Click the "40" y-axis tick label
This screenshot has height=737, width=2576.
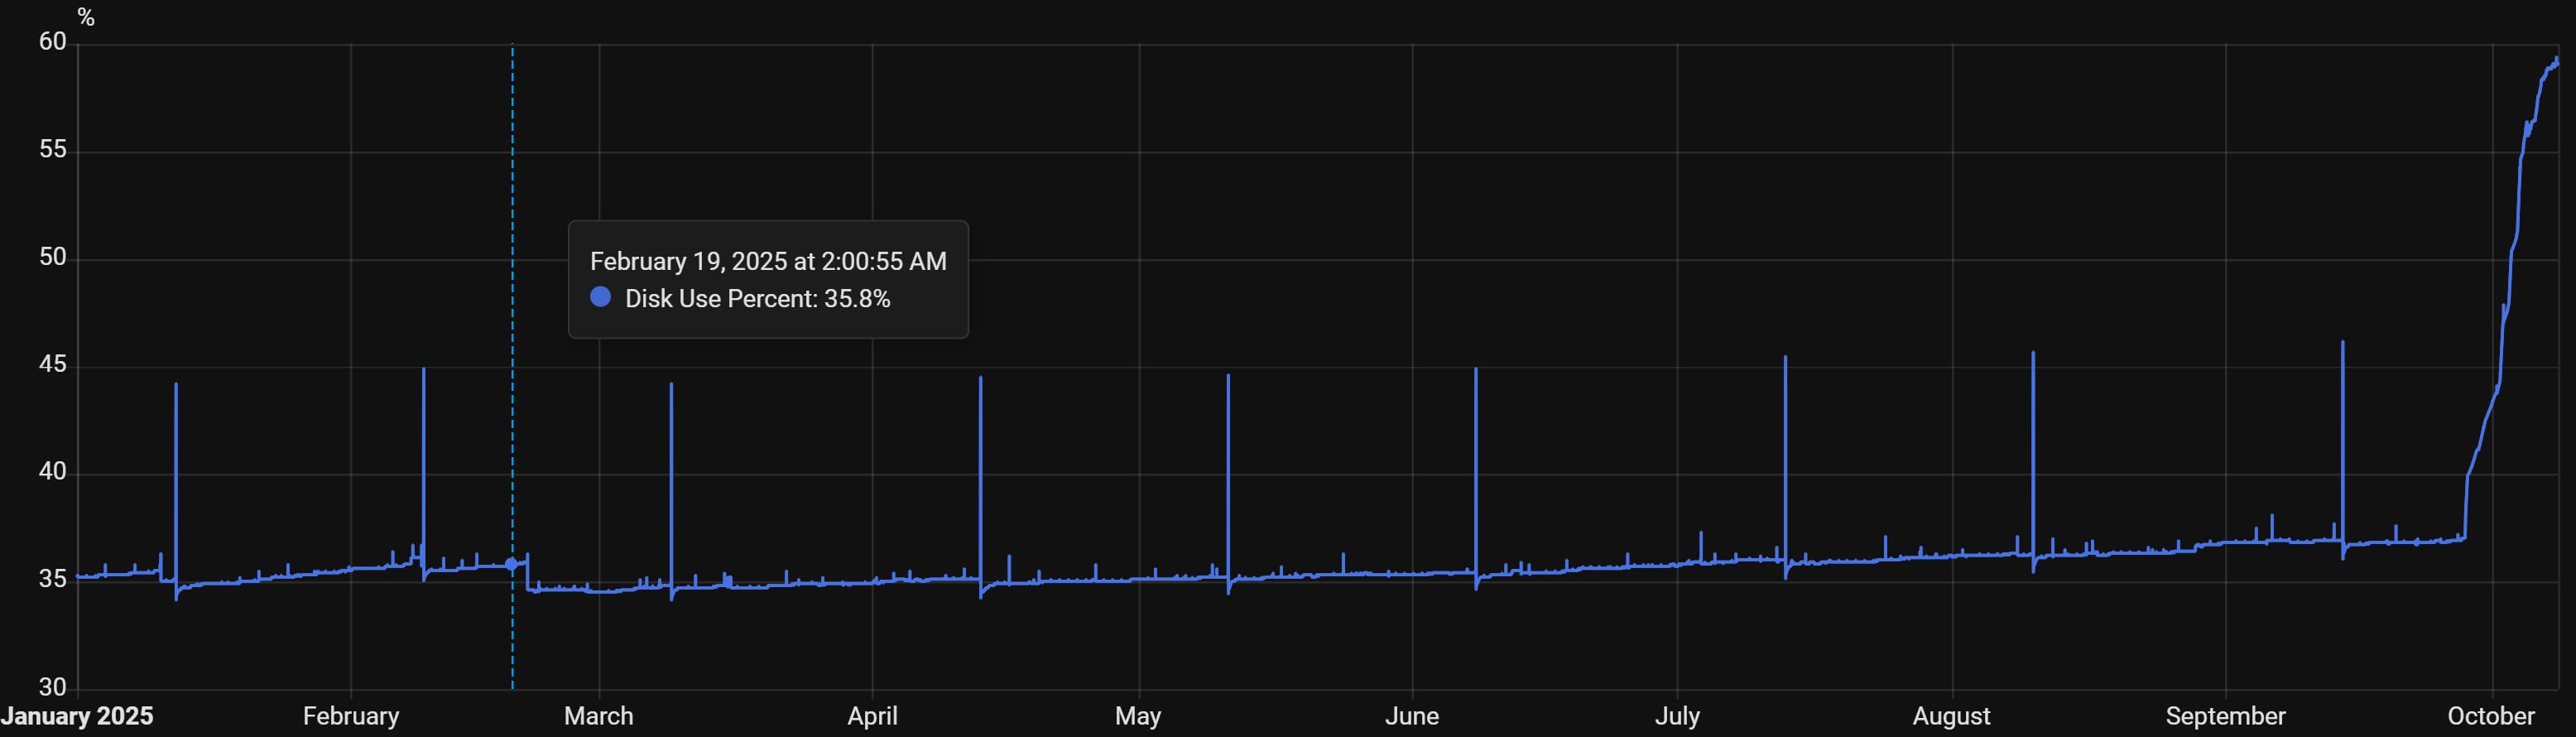53,471
